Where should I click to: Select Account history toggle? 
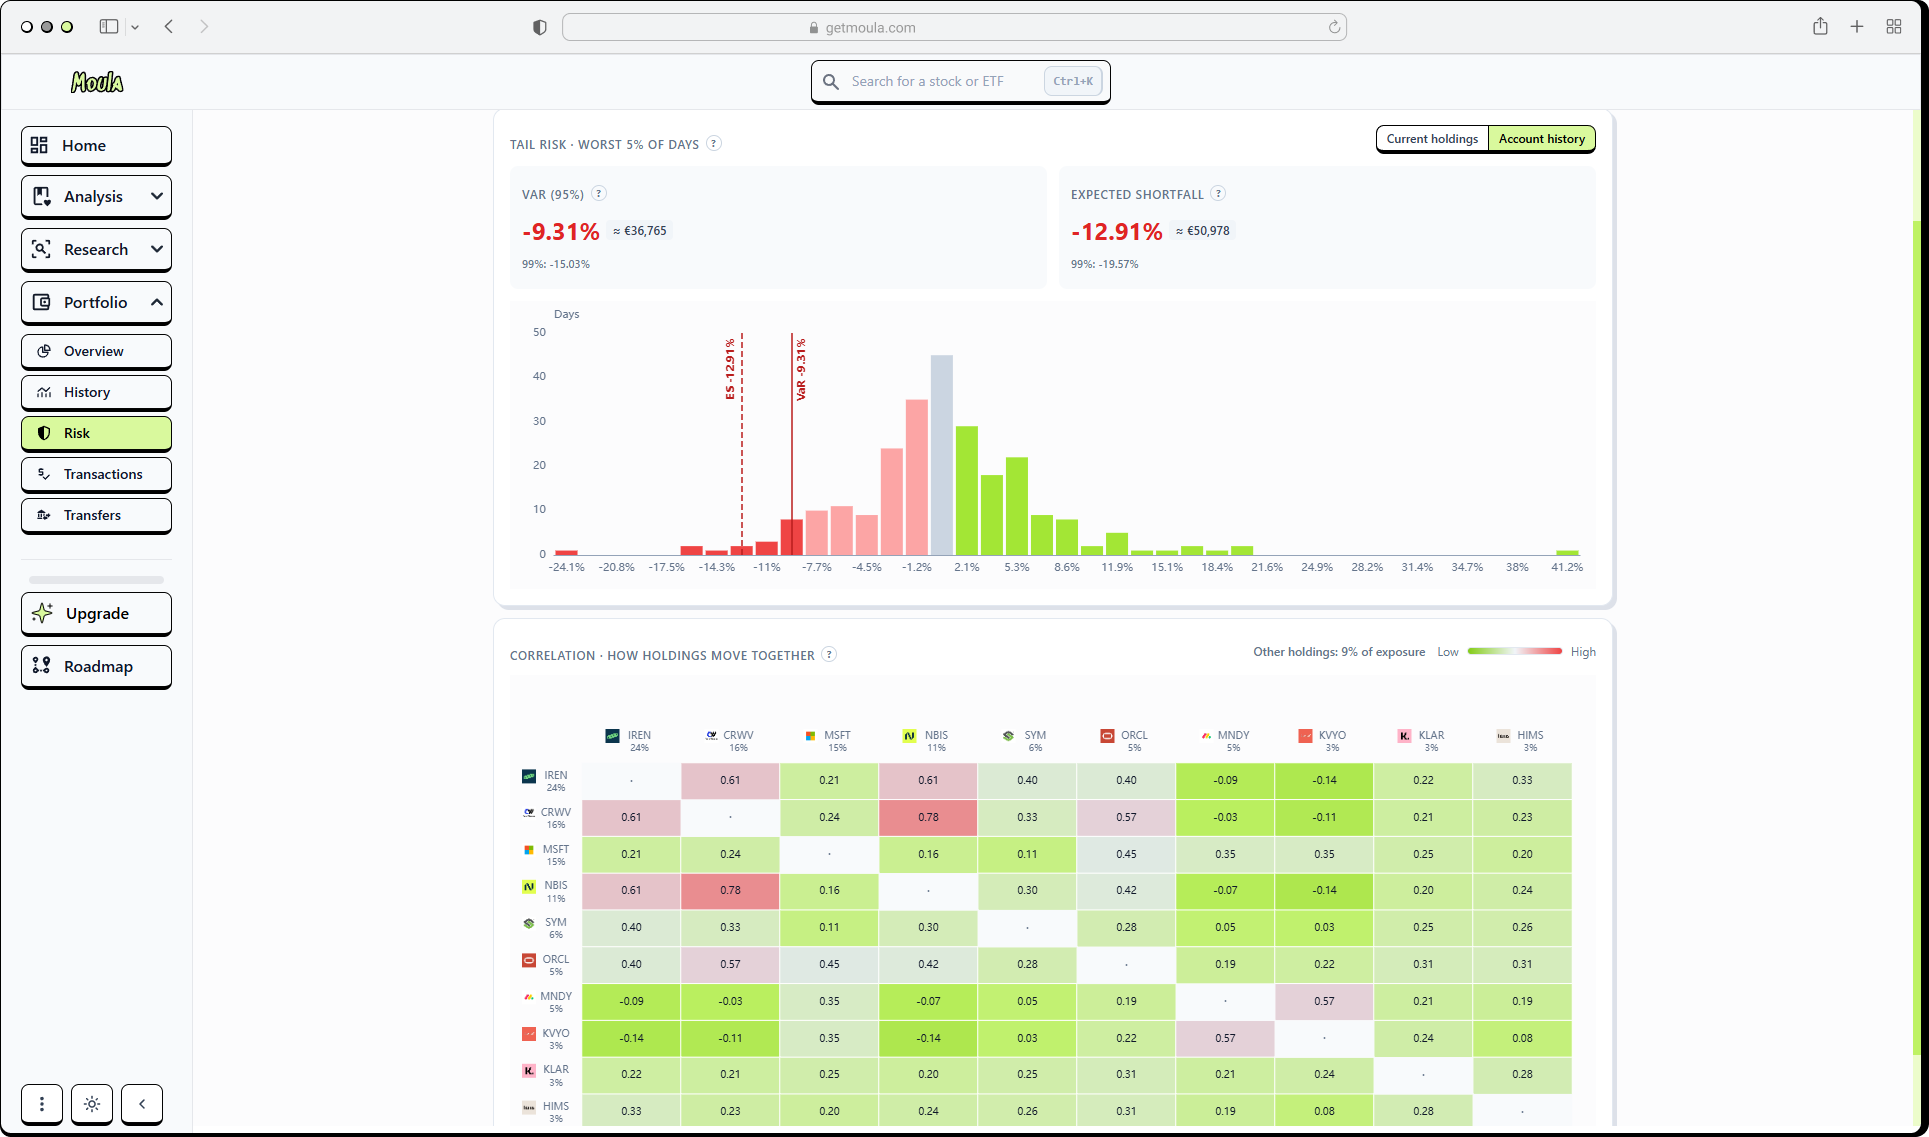coord(1541,139)
